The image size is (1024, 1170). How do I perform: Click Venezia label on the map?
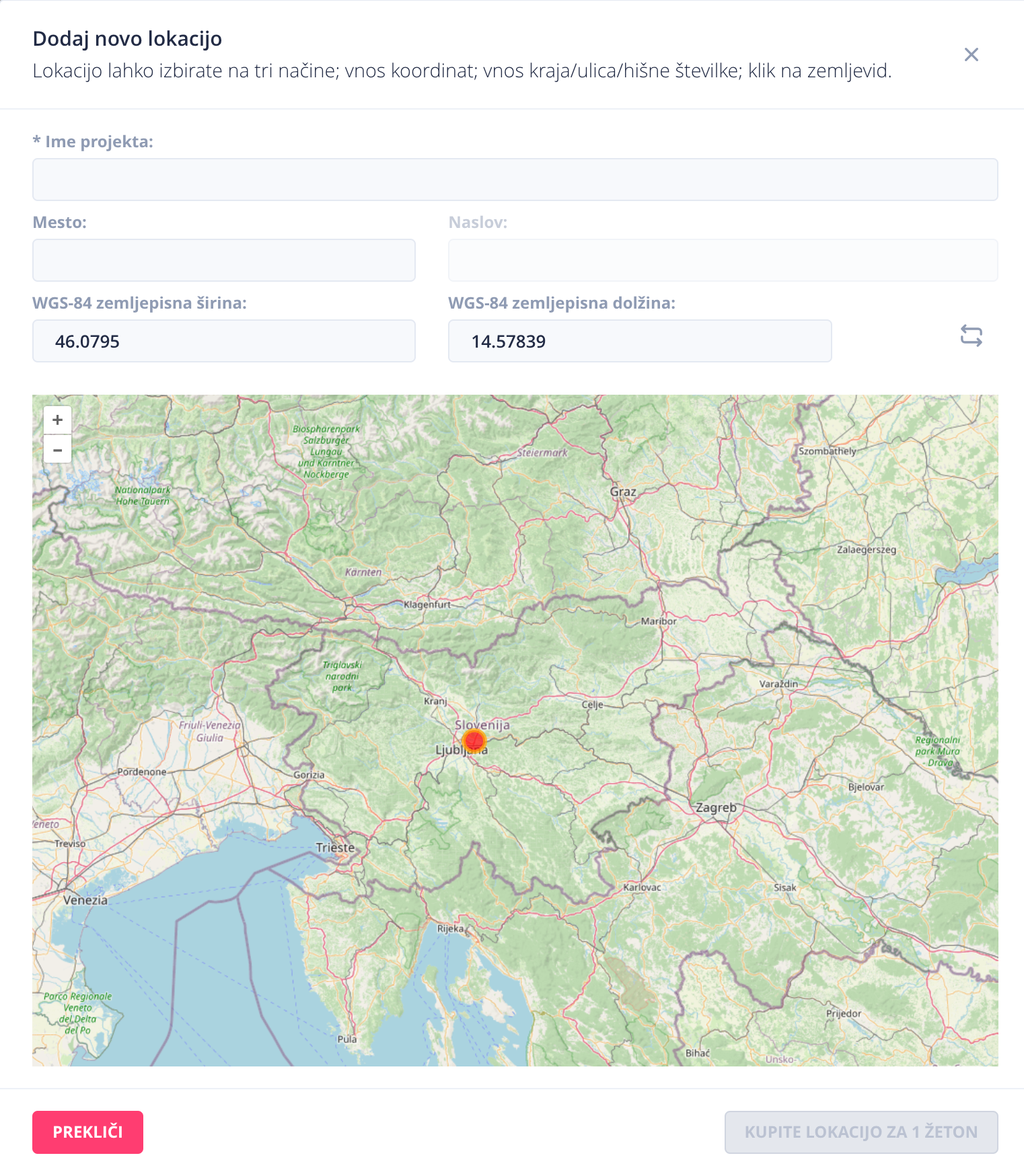click(83, 900)
